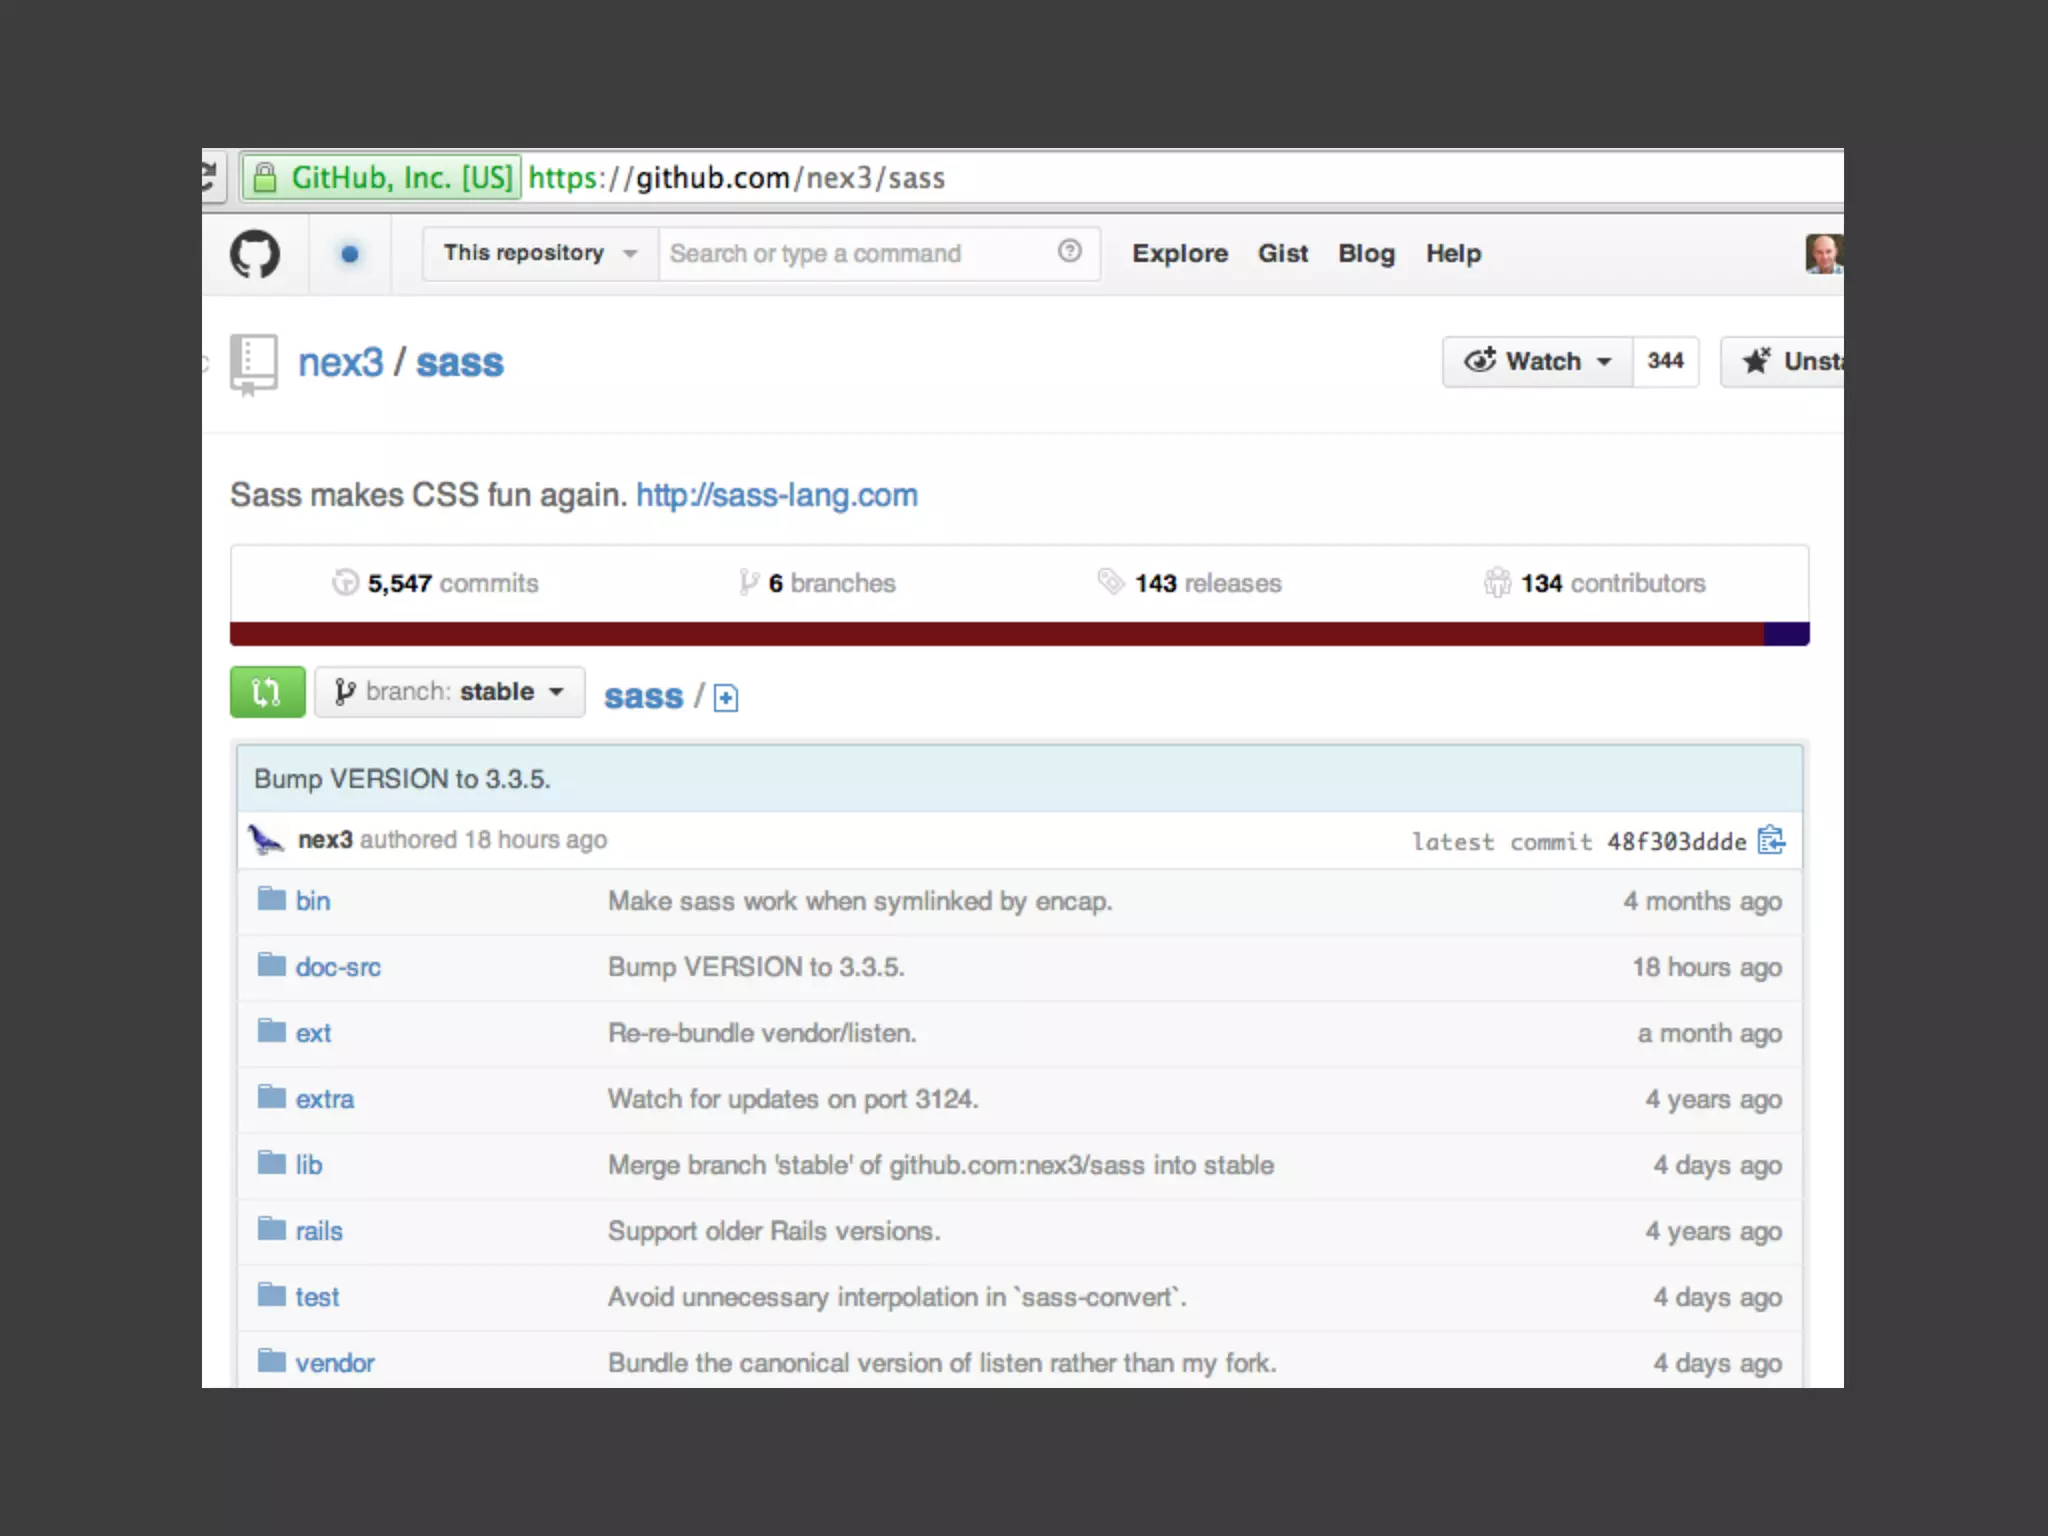
Task: Open the Help menu item
Action: (1454, 254)
